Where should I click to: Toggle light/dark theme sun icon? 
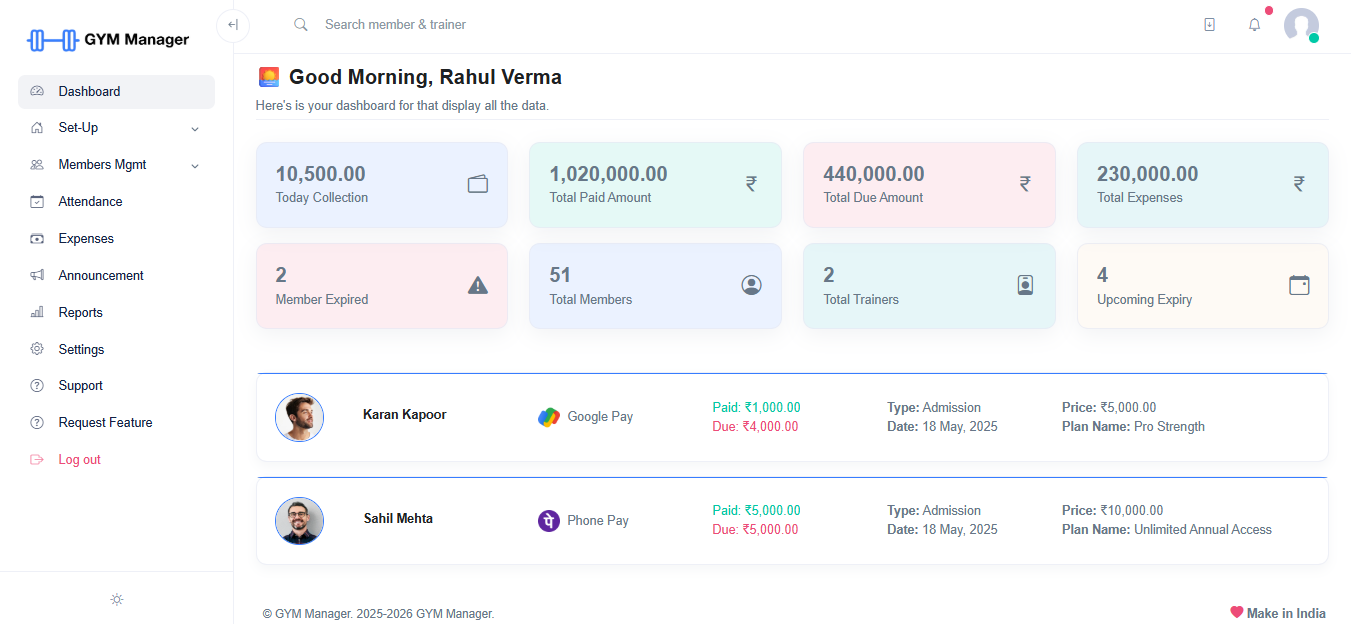coord(117,599)
